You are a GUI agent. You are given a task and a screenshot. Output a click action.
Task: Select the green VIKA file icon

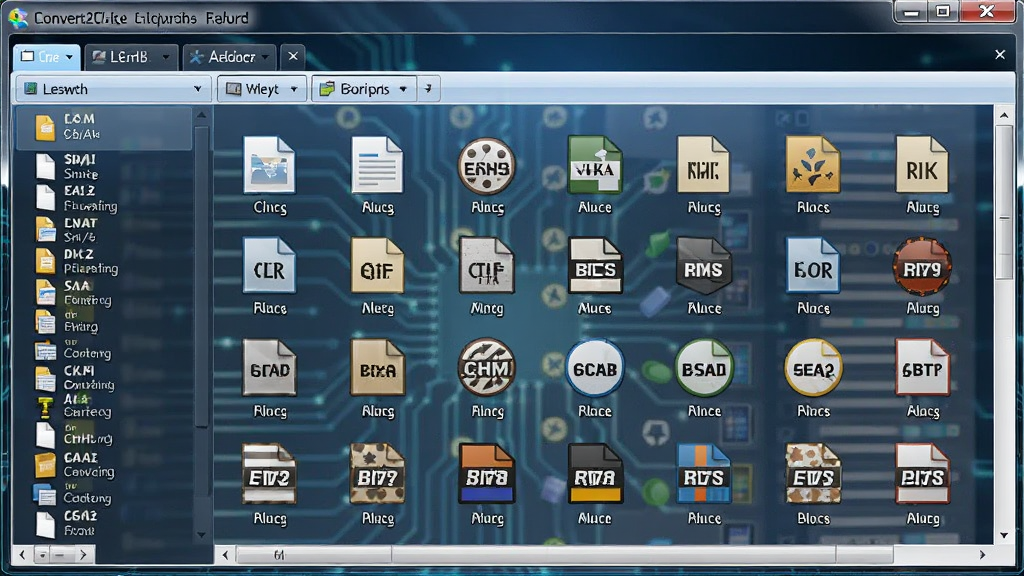coord(594,165)
